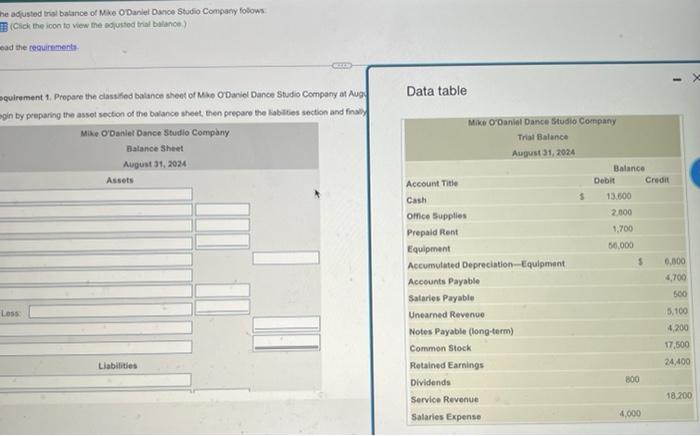Select Salaries Payable row label
Image resolution: width=700 pixels, height=436 pixels.
pos(441,298)
